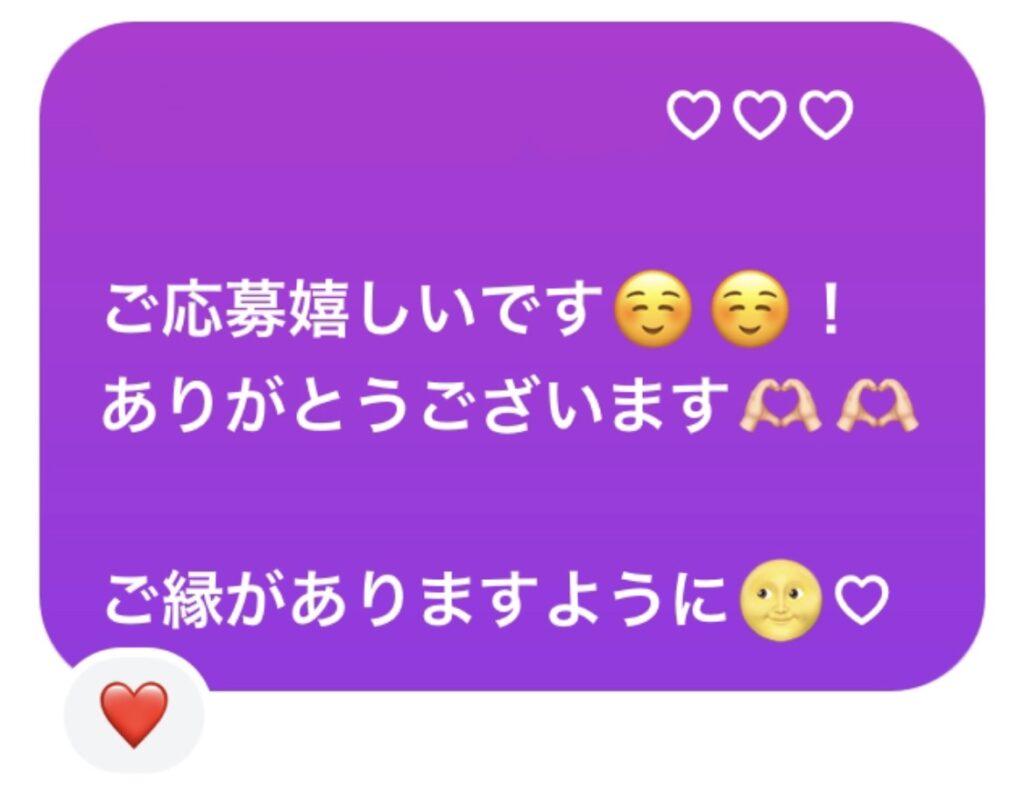Click the white heart after moon emoji
This screenshot has height=792, width=1024.
[x=861, y=600]
